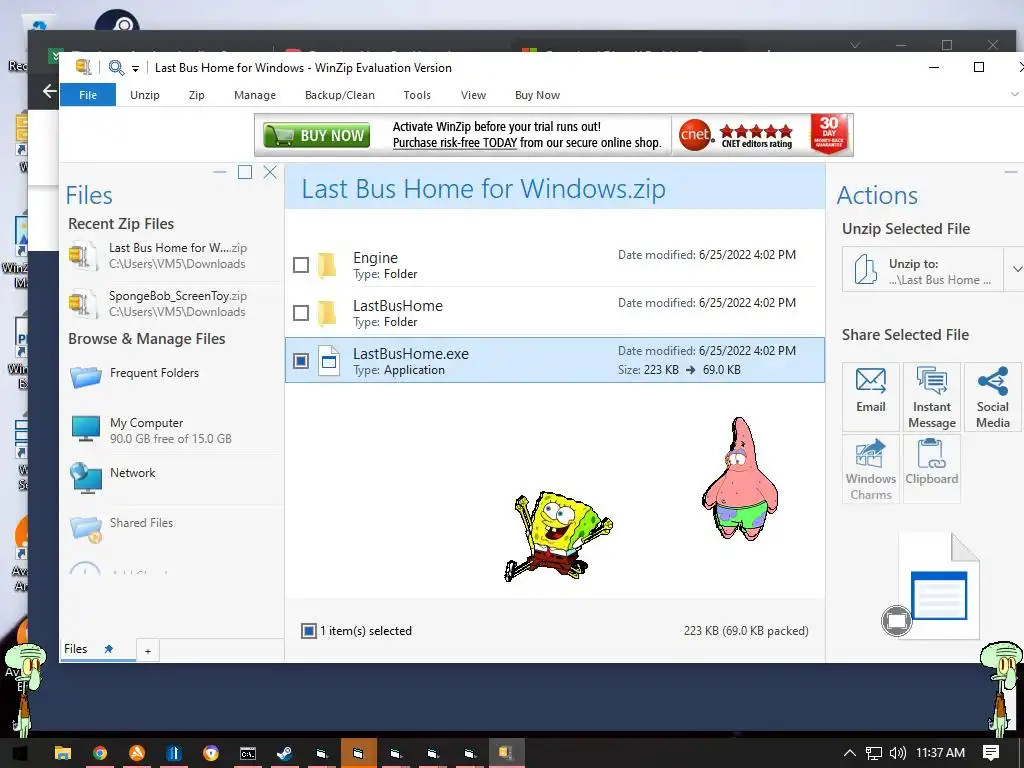This screenshot has width=1024, height=768.
Task: Click the Patrick screen toy character
Action: point(740,479)
